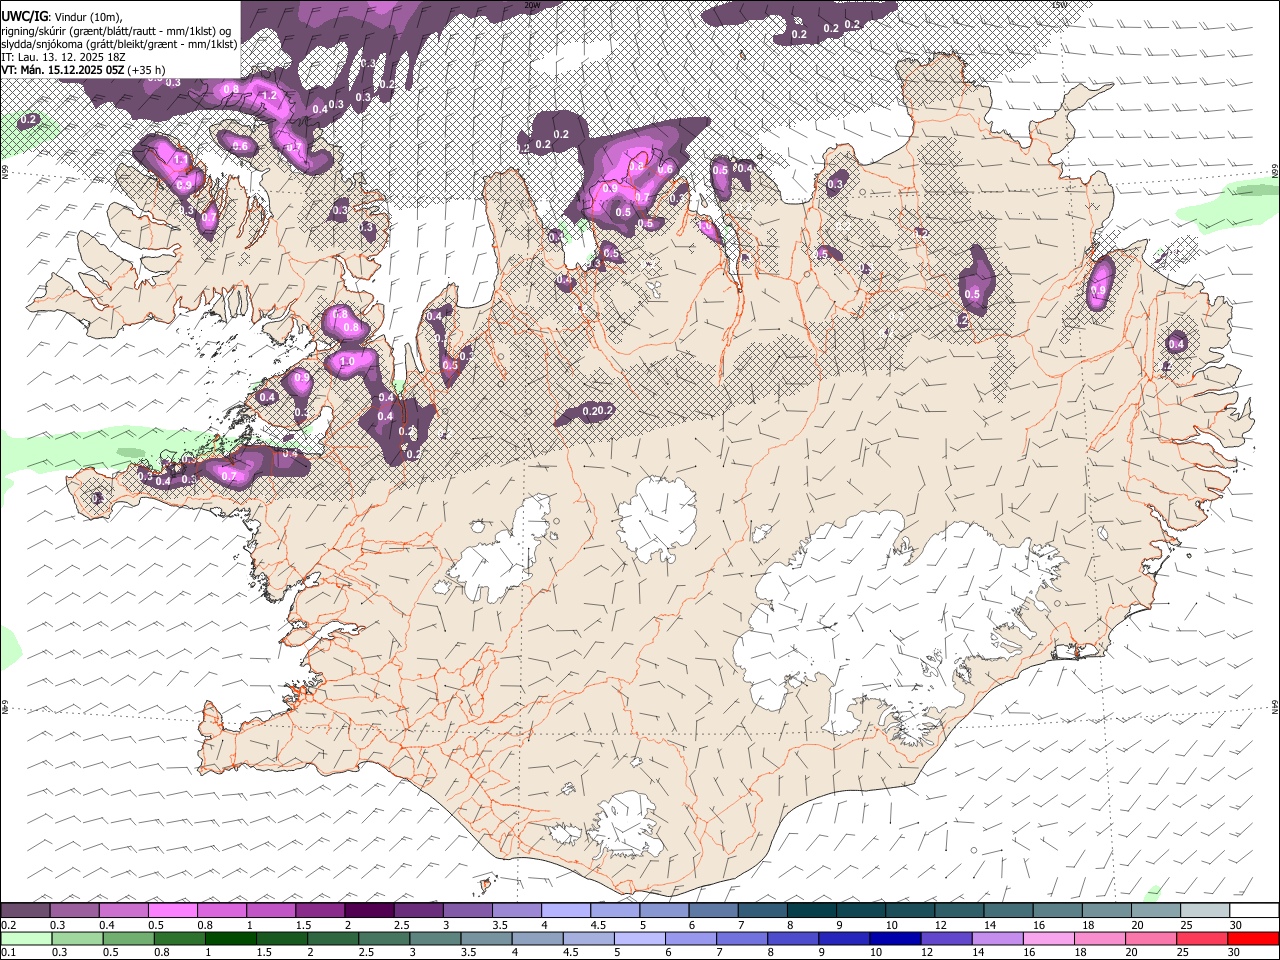Select top-row swatch between 18 and 20
Image resolution: width=1280 pixels, height=960 pixels.
click(1106, 910)
